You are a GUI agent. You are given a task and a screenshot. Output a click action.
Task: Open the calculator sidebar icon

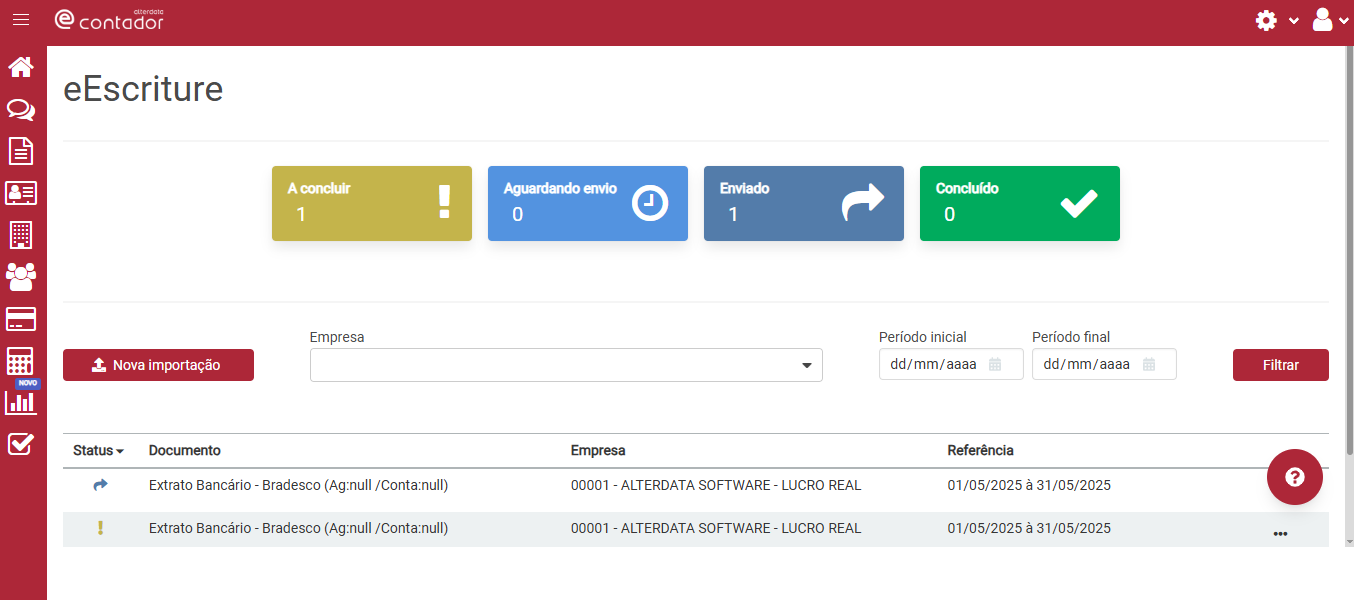click(x=21, y=361)
